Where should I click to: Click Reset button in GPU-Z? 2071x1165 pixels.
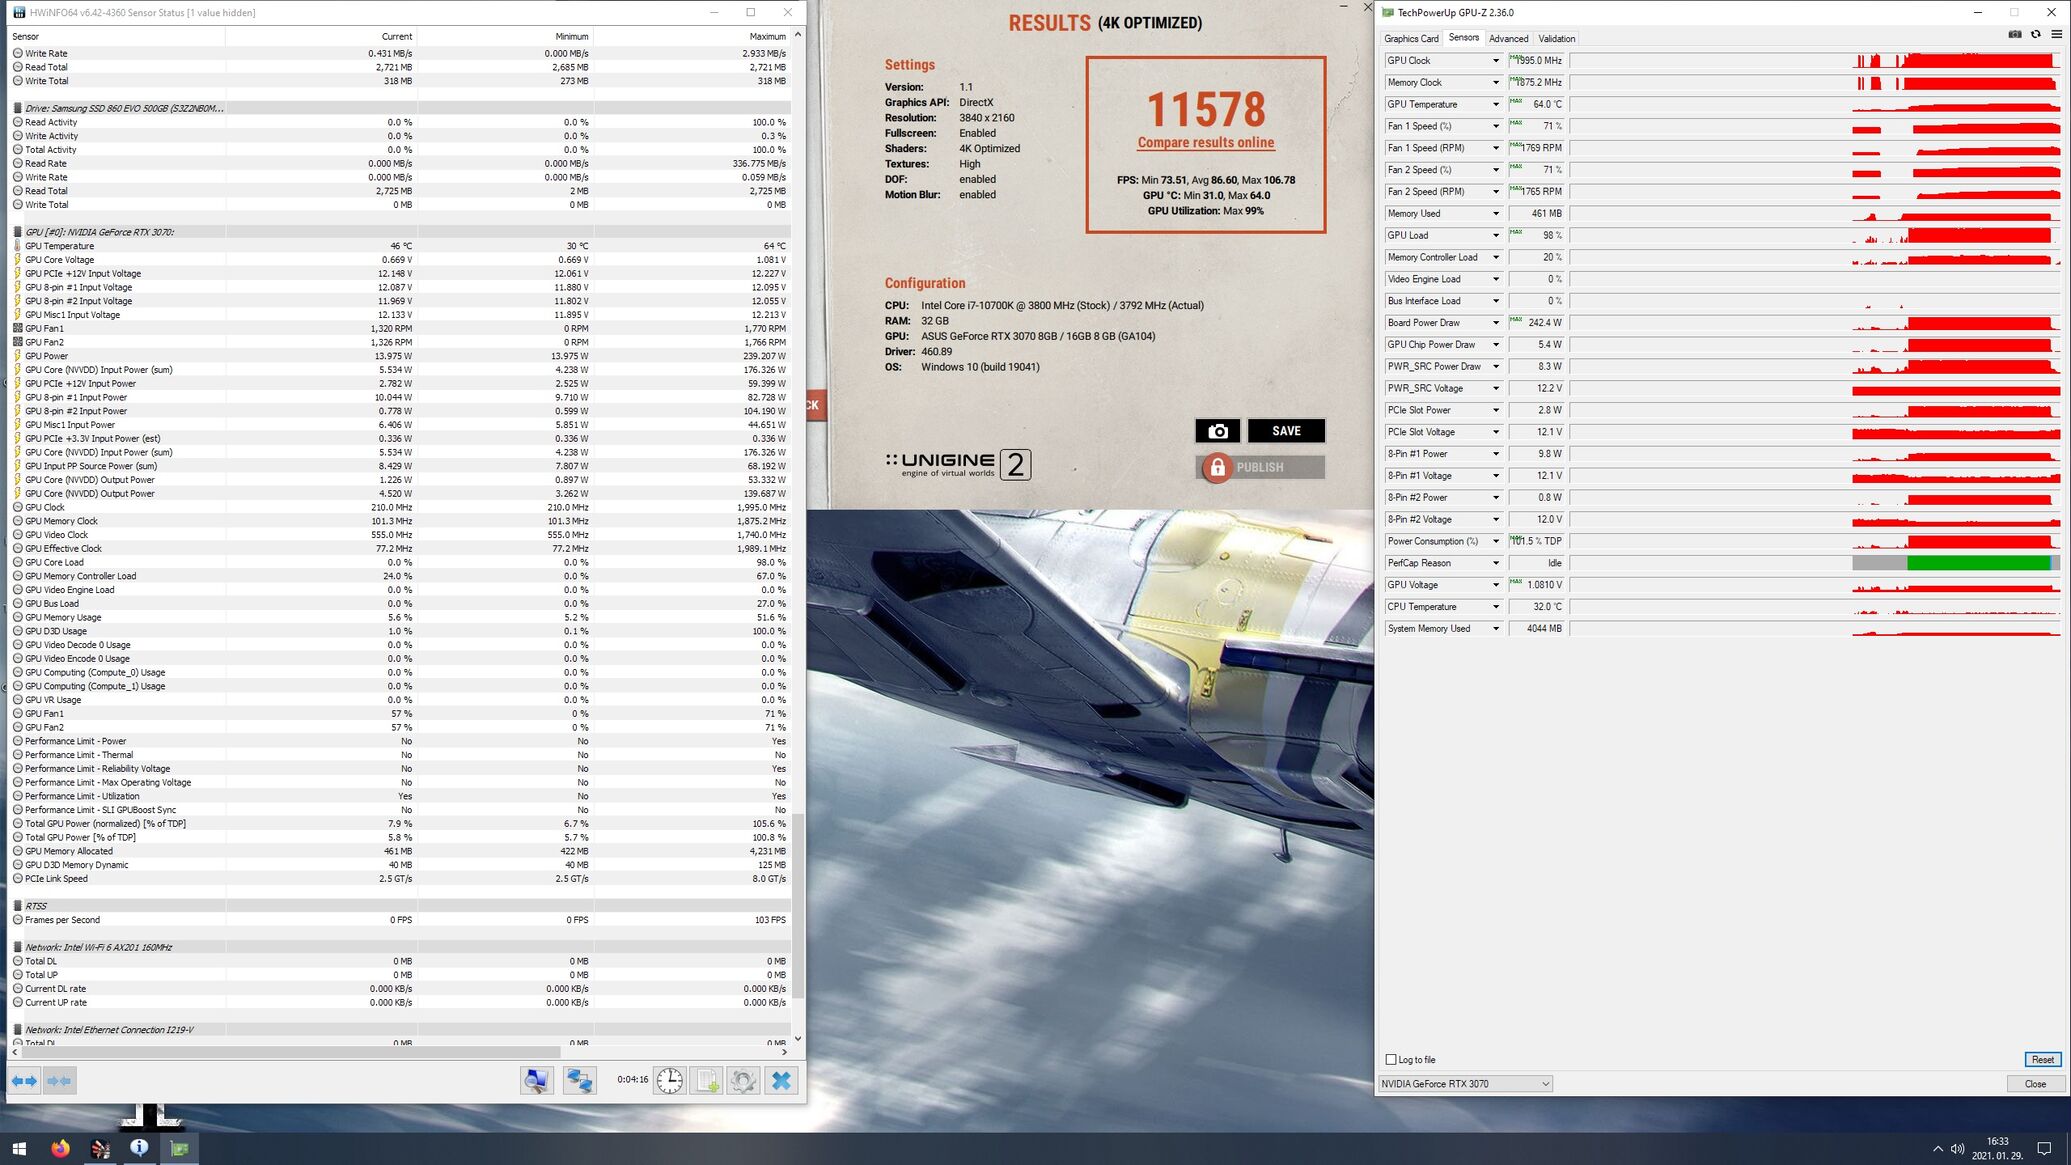pos(2042,1059)
